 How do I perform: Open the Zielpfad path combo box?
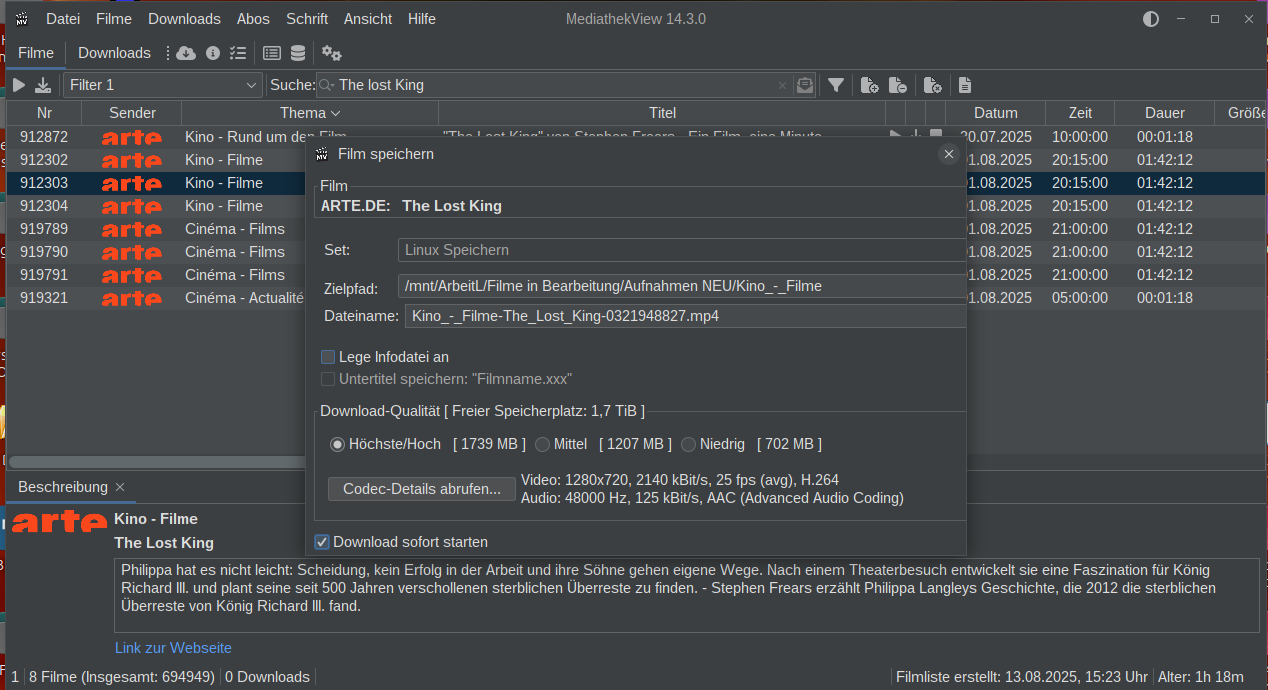[682, 286]
